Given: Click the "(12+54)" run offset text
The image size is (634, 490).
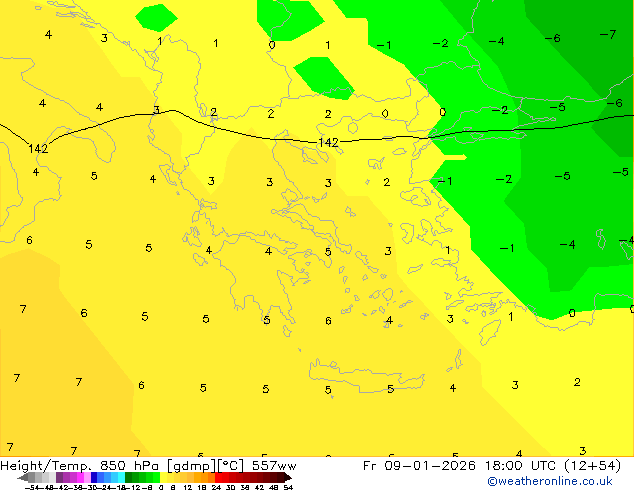Looking at the screenshot, I should click(x=592, y=466).
